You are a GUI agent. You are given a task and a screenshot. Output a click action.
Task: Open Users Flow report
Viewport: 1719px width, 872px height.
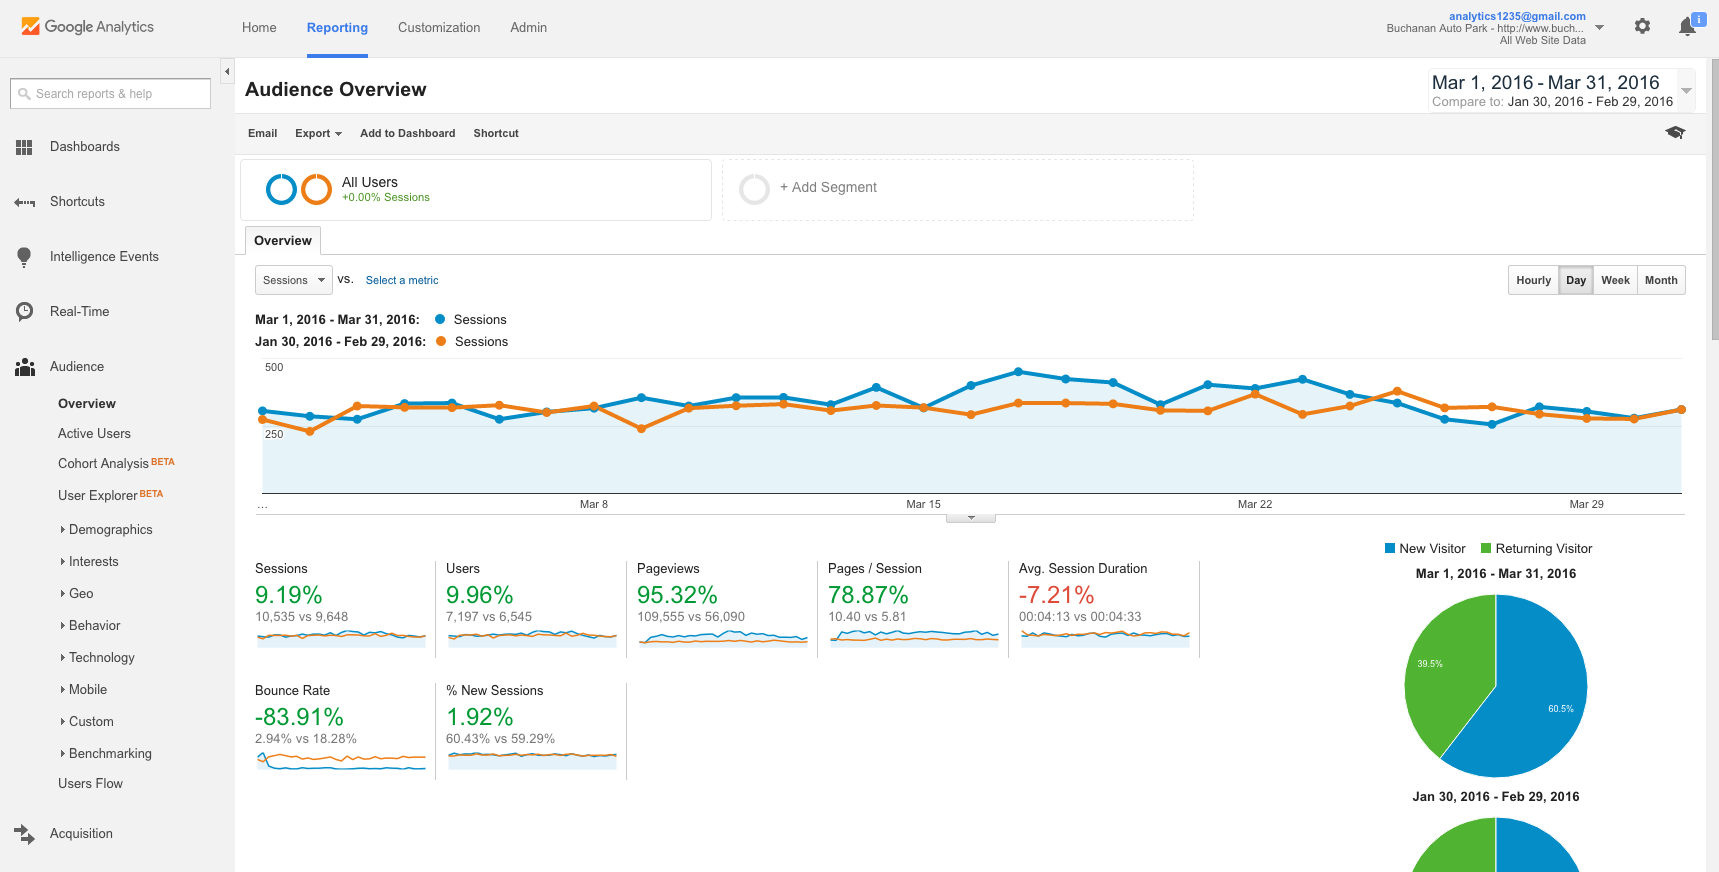click(90, 784)
